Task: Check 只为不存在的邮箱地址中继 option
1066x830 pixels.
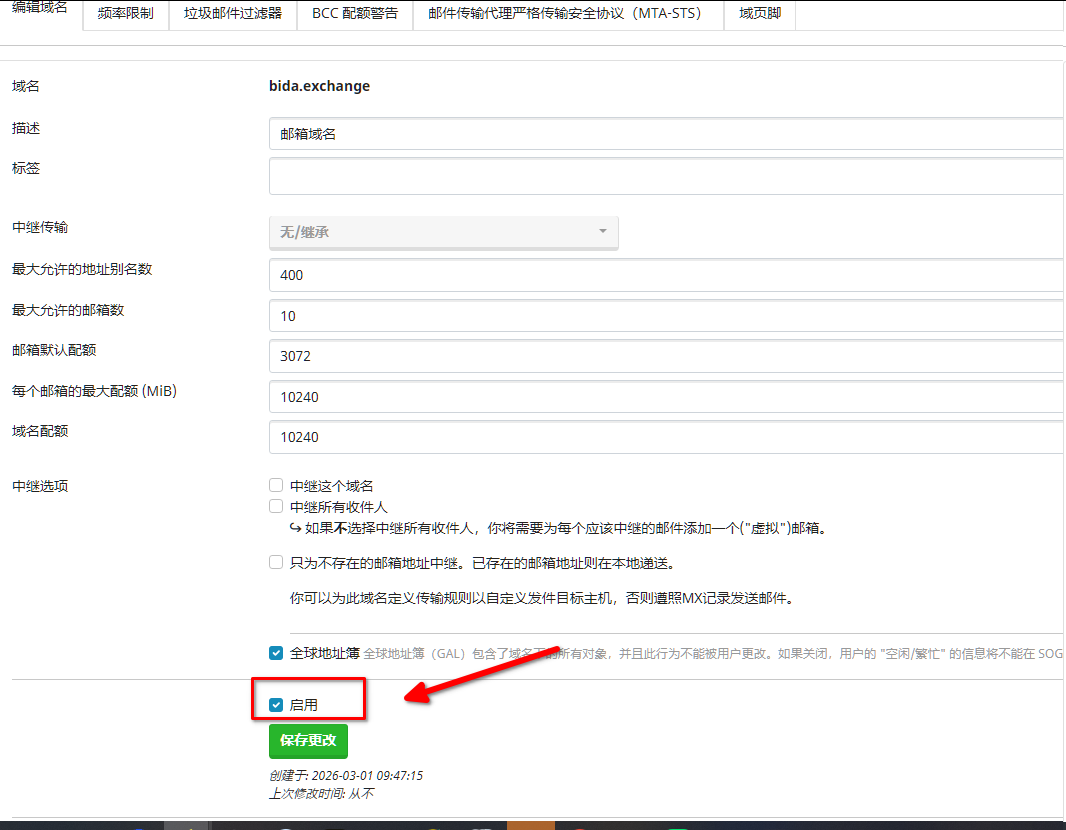Action: pos(276,563)
